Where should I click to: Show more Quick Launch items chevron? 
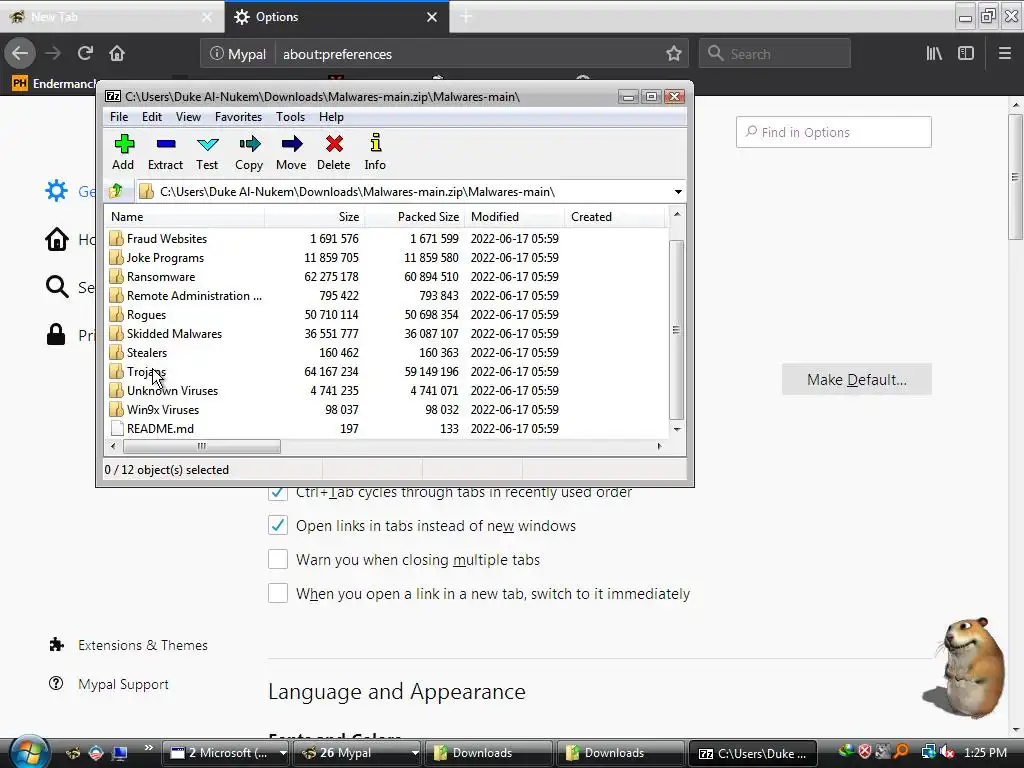[148, 748]
